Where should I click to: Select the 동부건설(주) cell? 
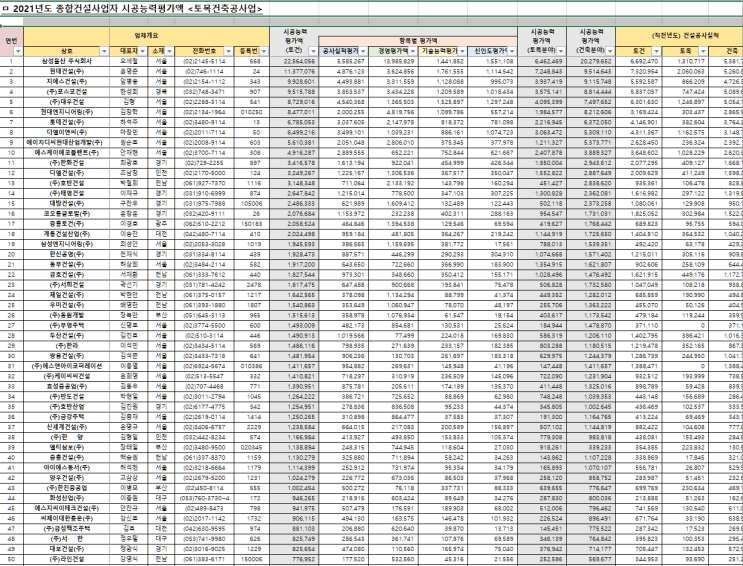tap(66, 264)
